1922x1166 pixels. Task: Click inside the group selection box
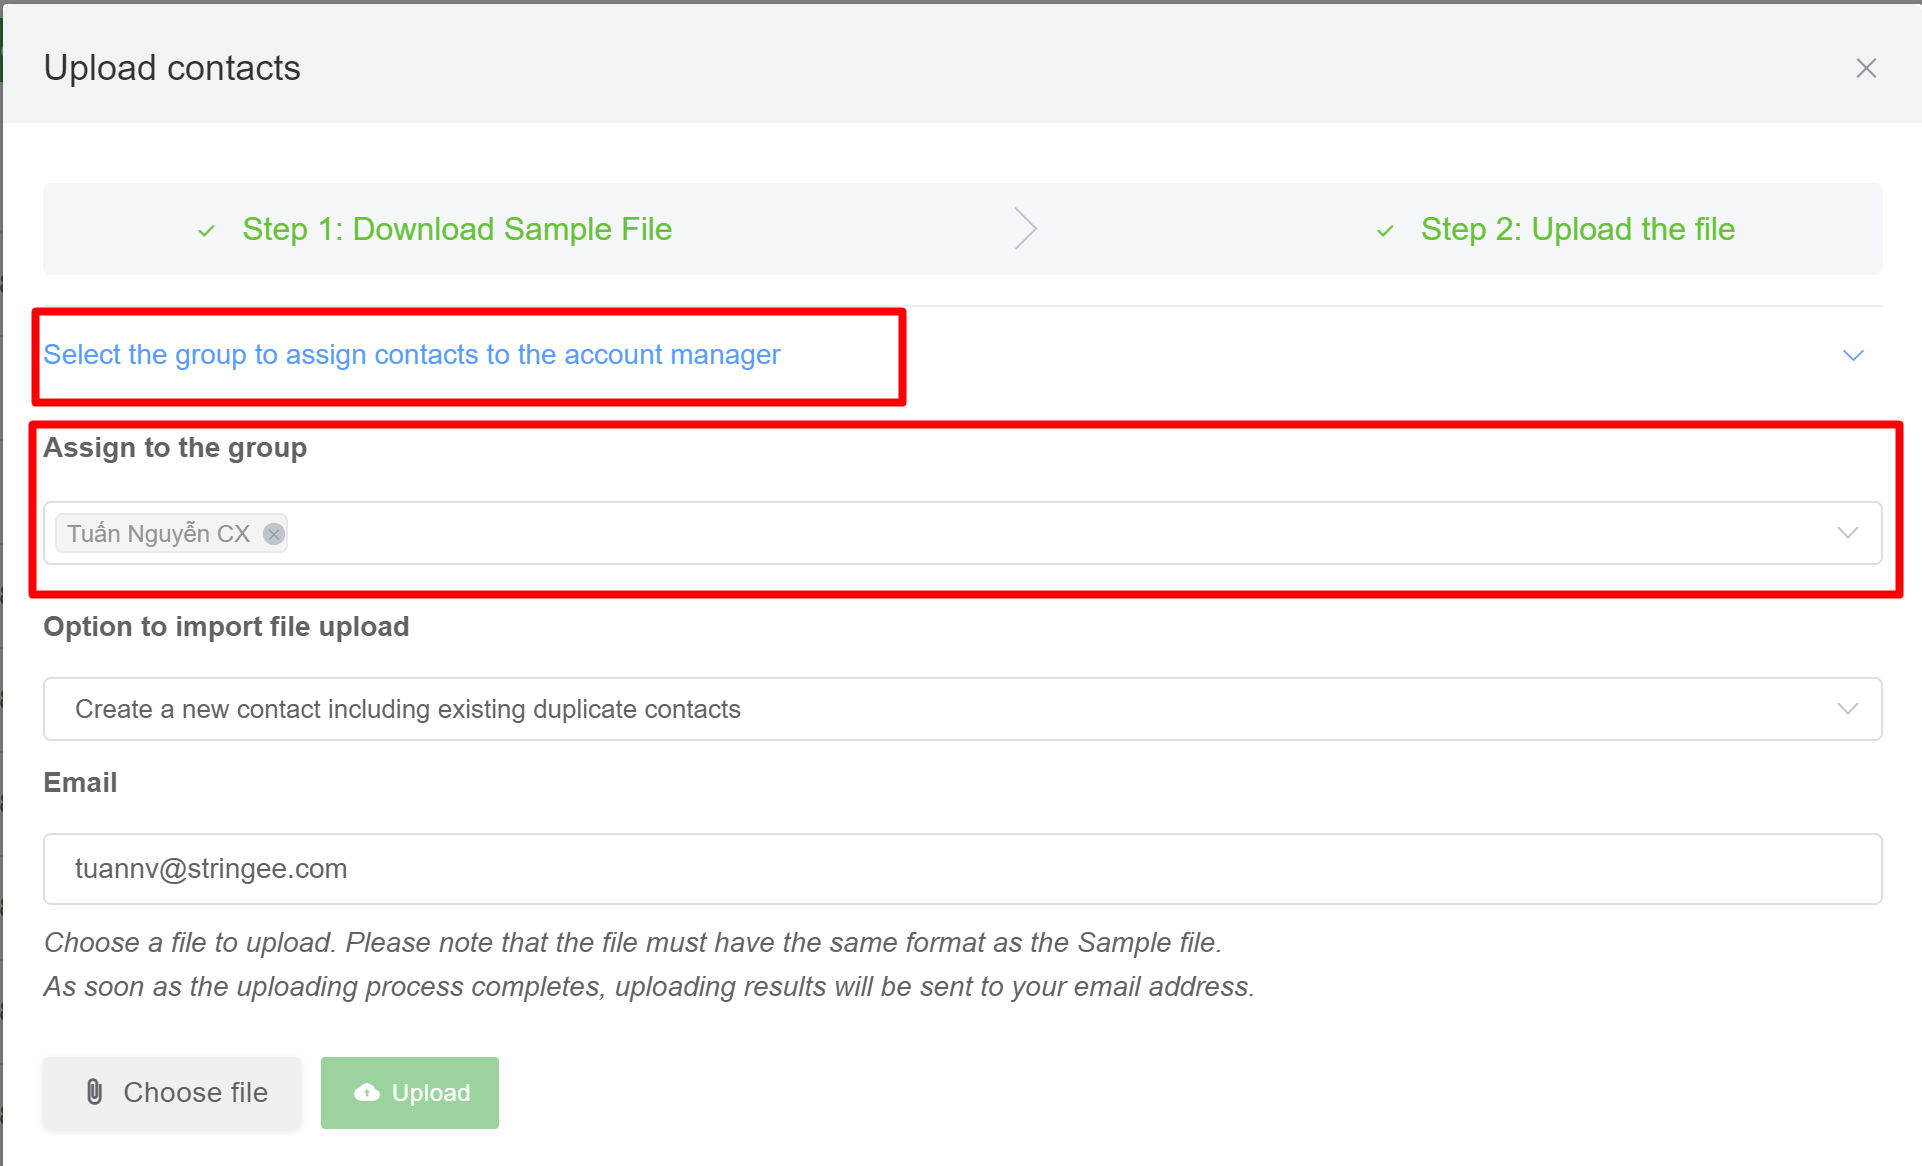click(1000, 533)
